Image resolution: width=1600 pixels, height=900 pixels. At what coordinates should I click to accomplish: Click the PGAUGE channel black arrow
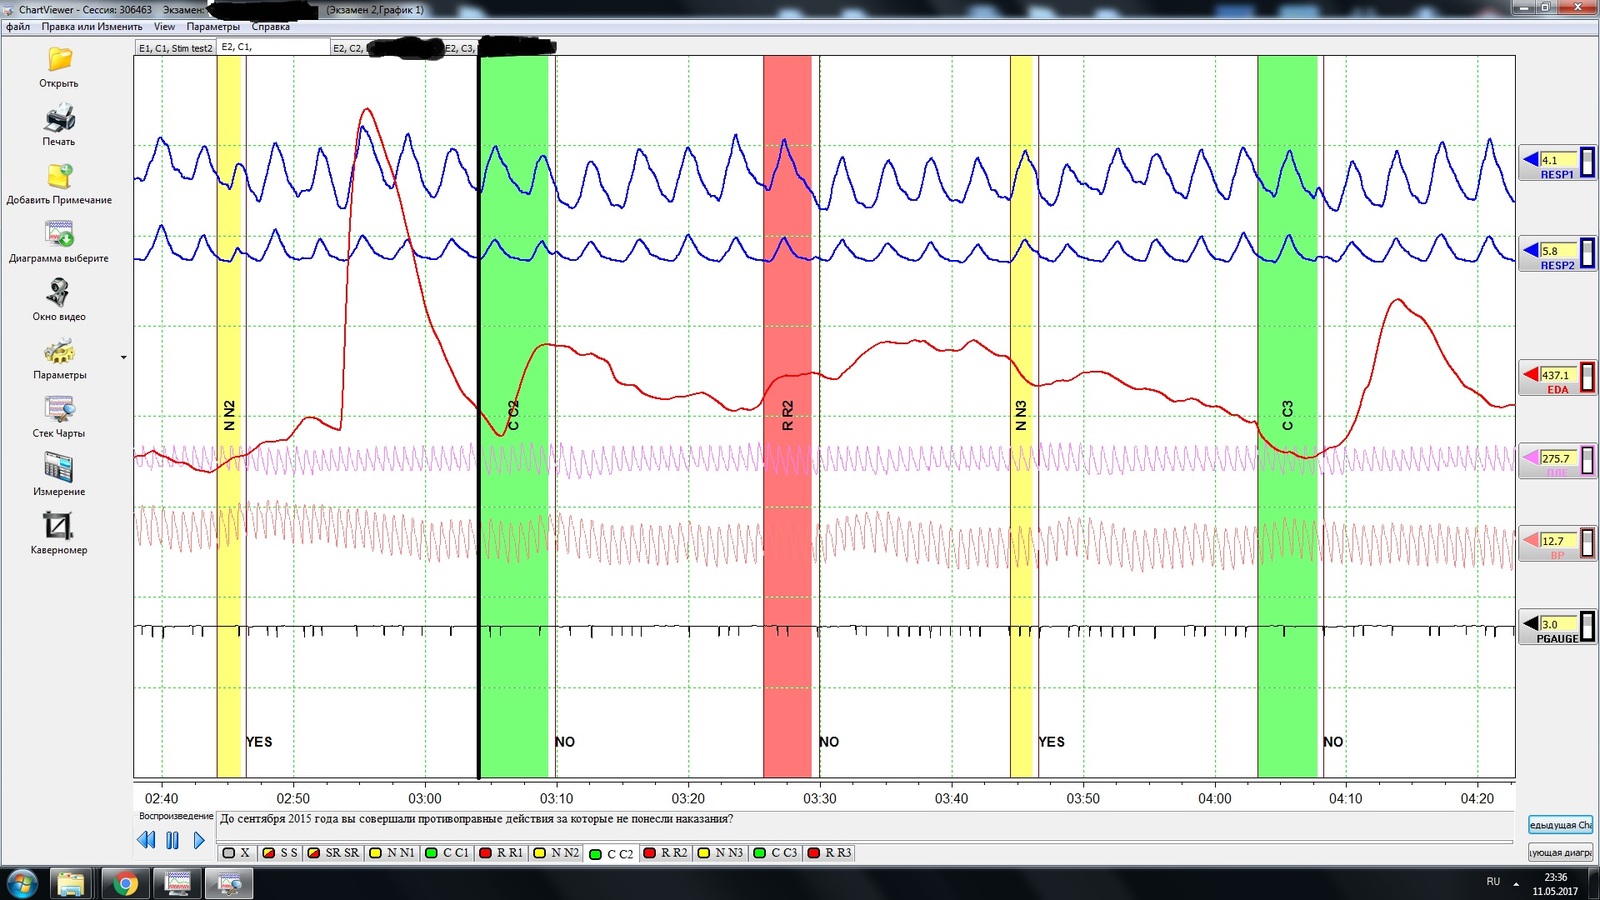click(x=1530, y=623)
